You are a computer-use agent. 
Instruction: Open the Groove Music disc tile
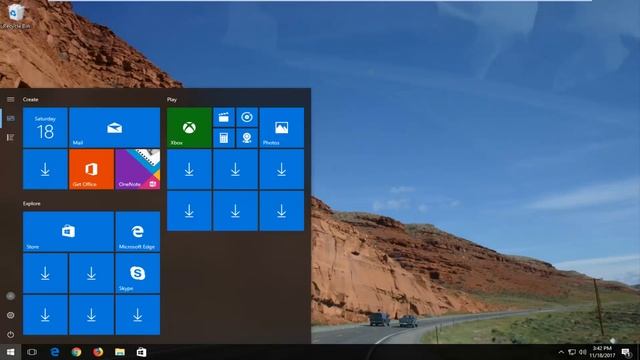[x=247, y=117]
